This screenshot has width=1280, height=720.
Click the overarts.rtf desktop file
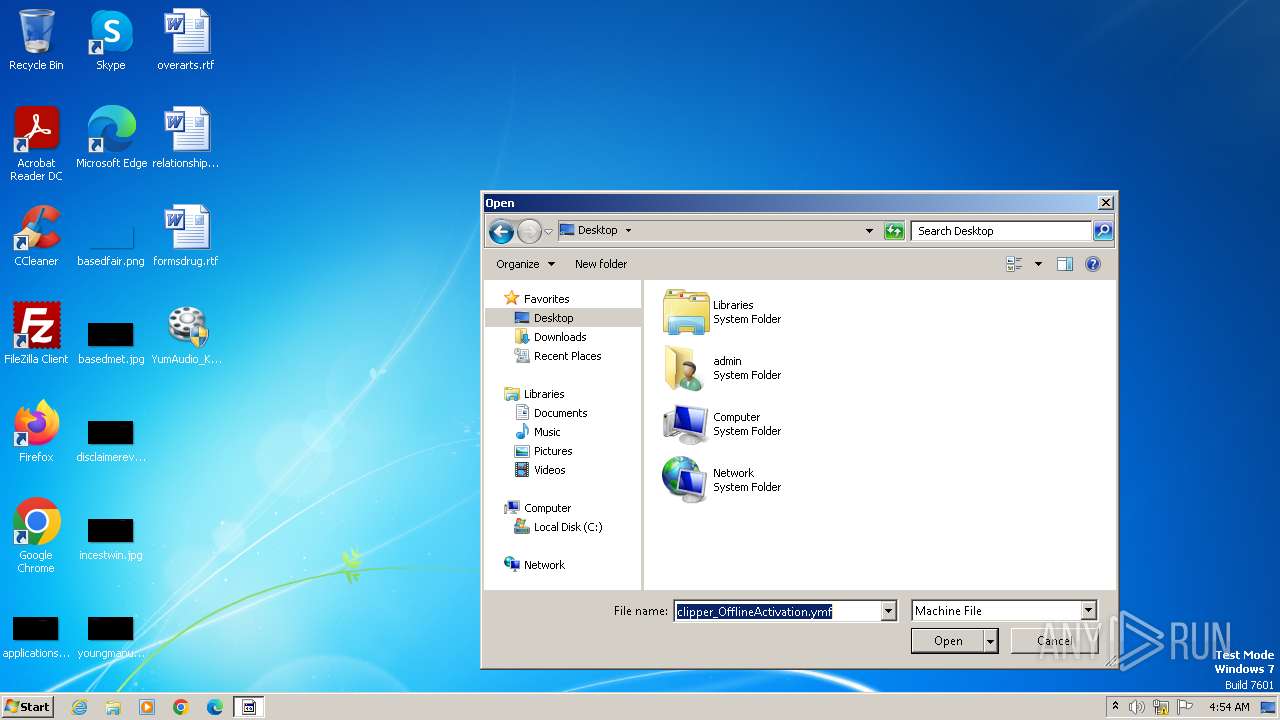[186, 40]
